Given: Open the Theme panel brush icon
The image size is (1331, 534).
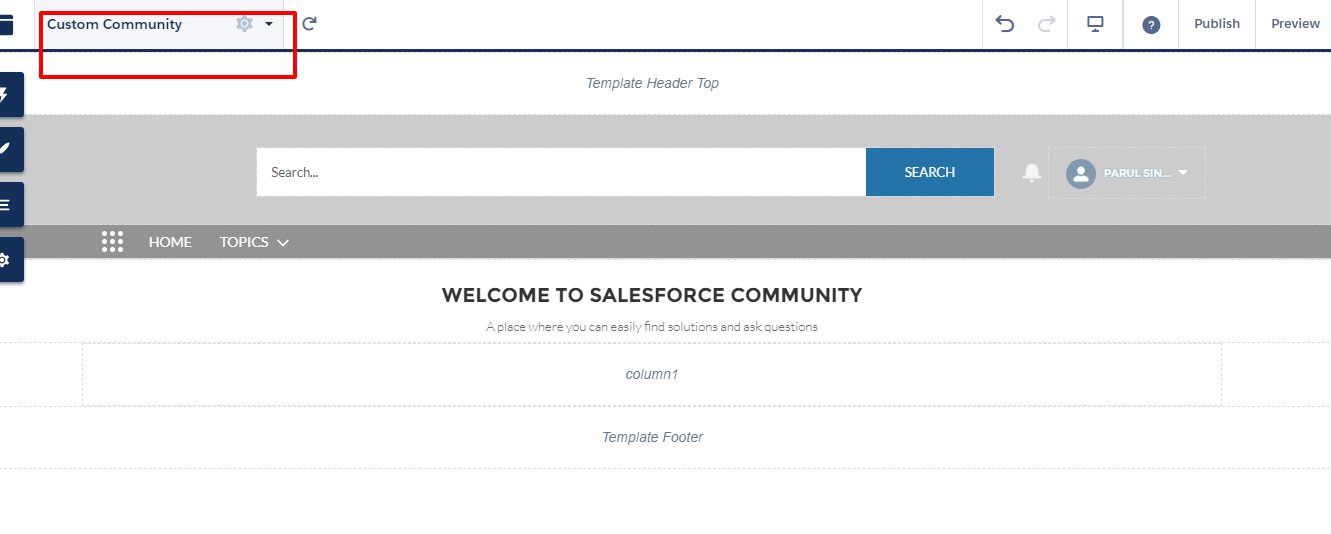Looking at the screenshot, I should point(6,149).
